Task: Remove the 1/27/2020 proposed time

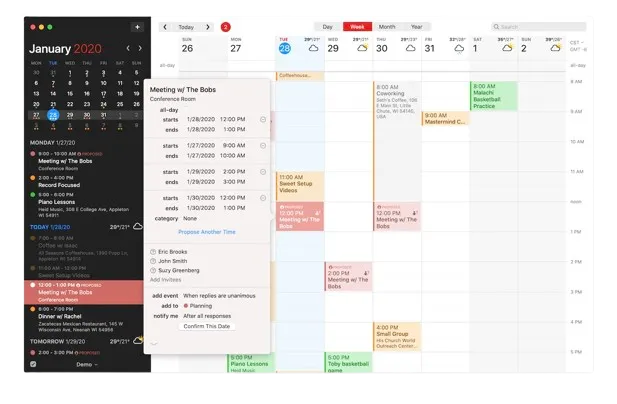Action: (263, 146)
